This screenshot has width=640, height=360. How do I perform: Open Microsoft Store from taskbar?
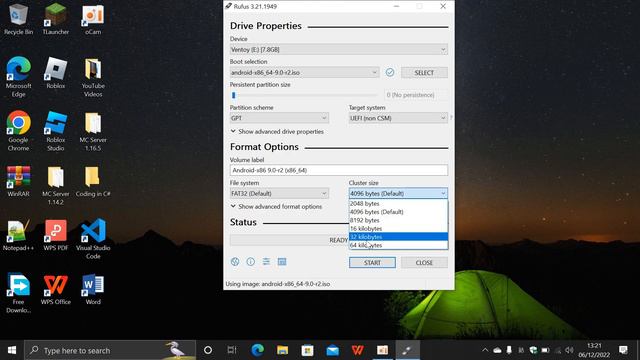tap(307, 350)
